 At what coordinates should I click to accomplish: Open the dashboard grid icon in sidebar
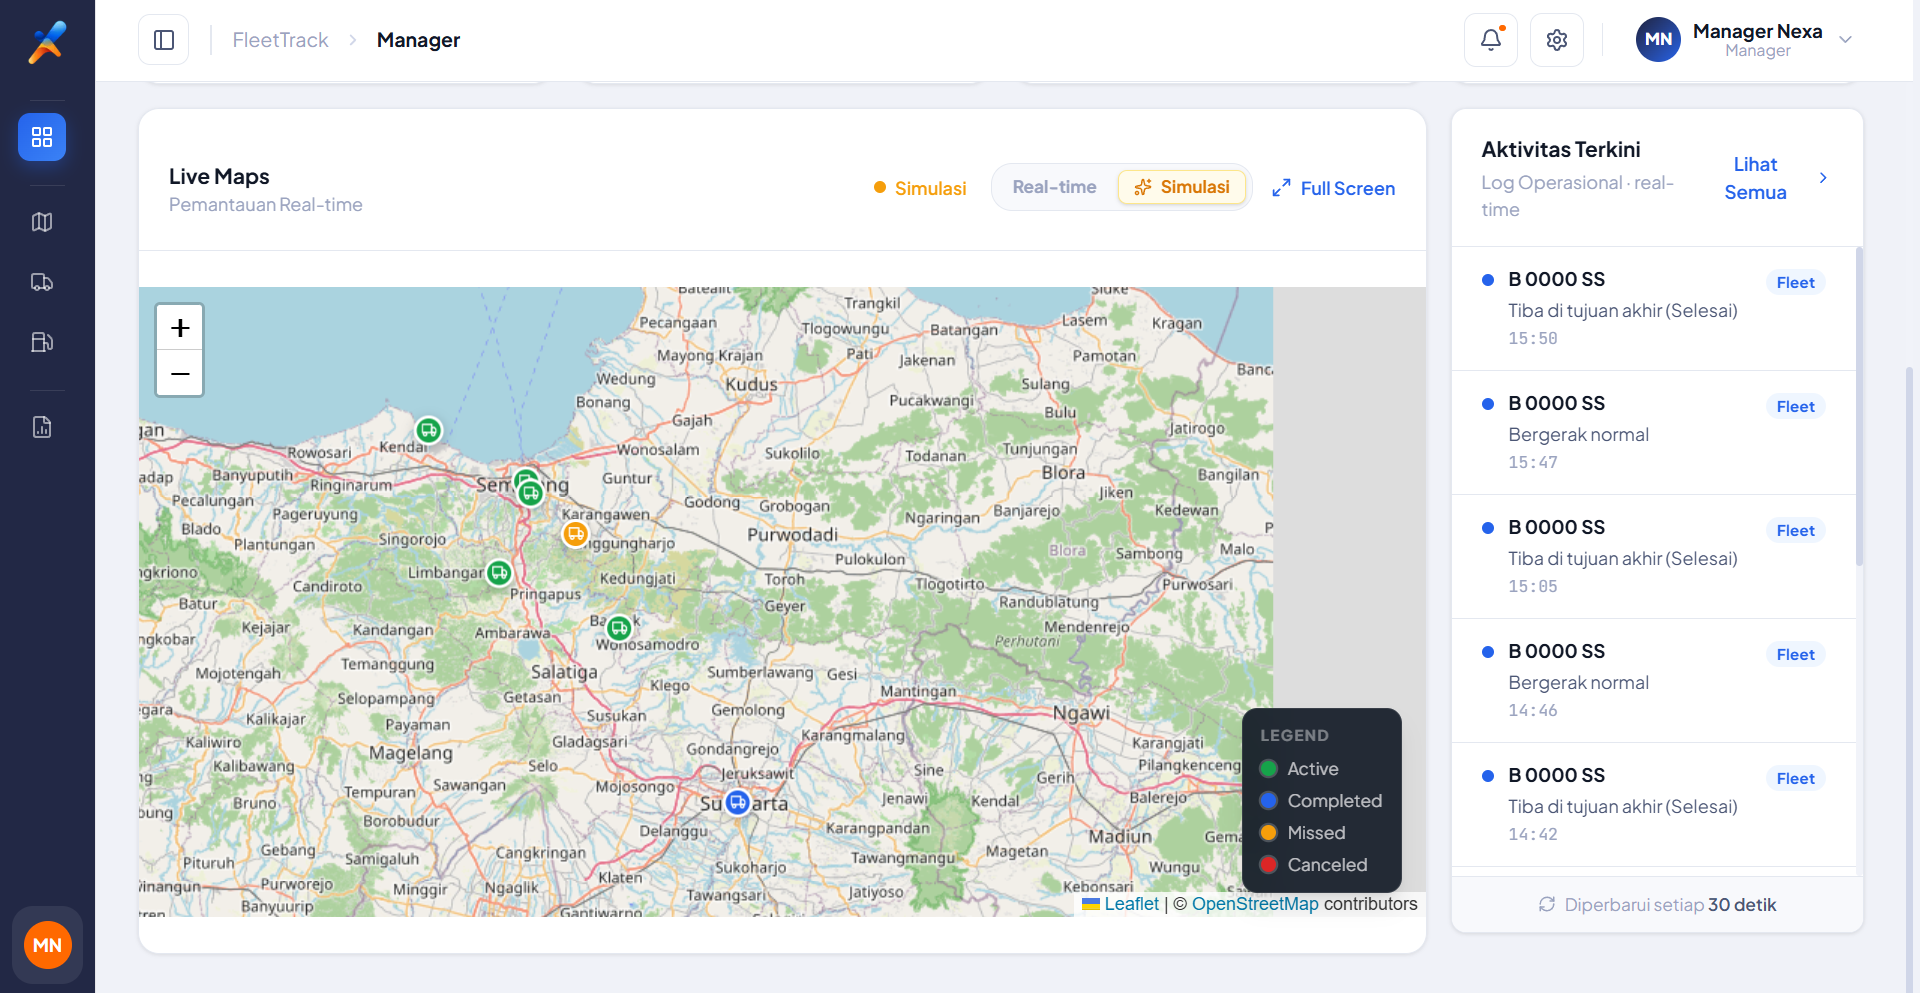pos(42,137)
